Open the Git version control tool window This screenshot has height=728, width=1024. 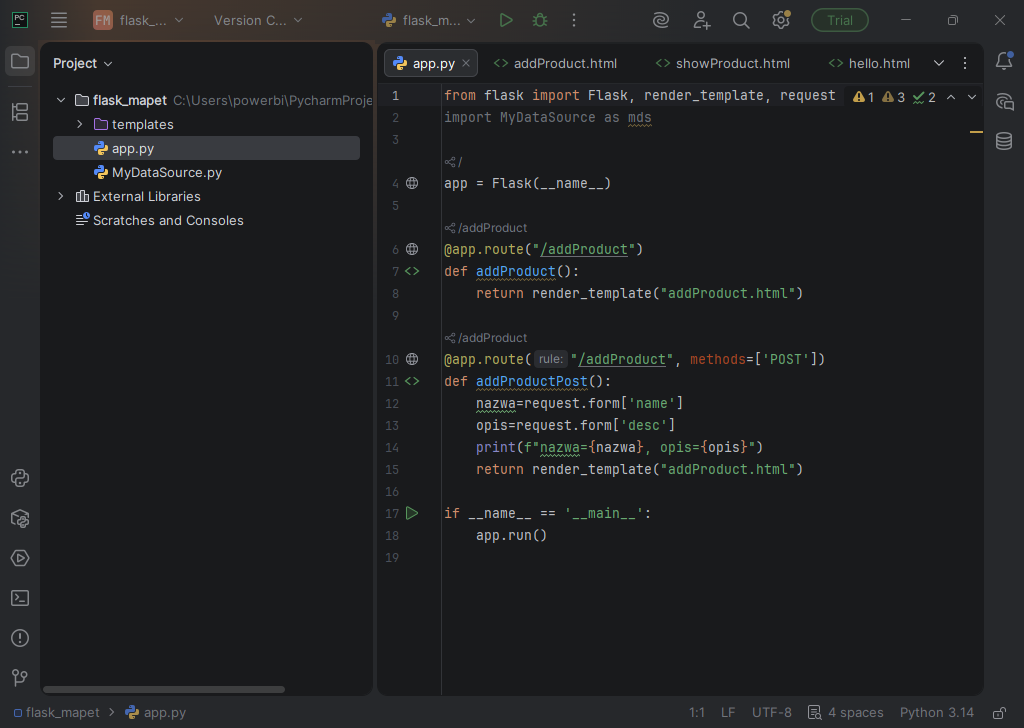coord(20,678)
